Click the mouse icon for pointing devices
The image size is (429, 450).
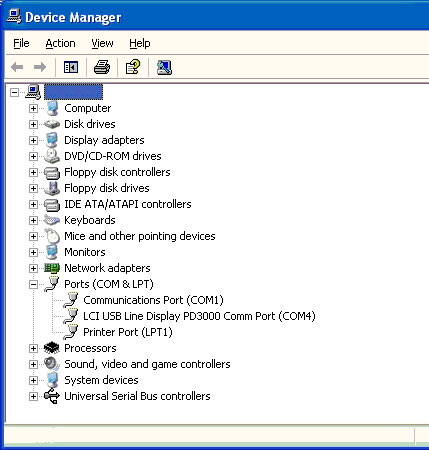click(x=52, y=236)
